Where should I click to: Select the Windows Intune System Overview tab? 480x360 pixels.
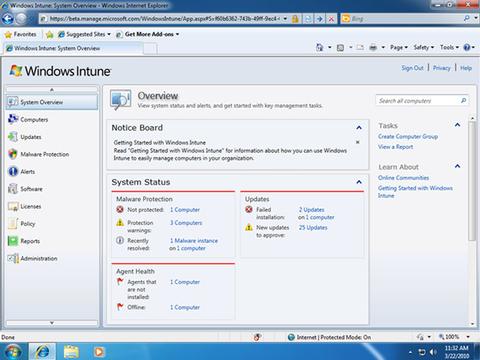[x=73, y=48]
